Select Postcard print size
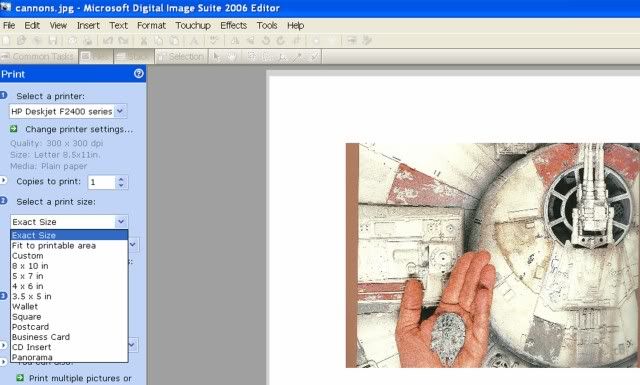640x385 pixels. pyautogui.click(x=69, y=327)
